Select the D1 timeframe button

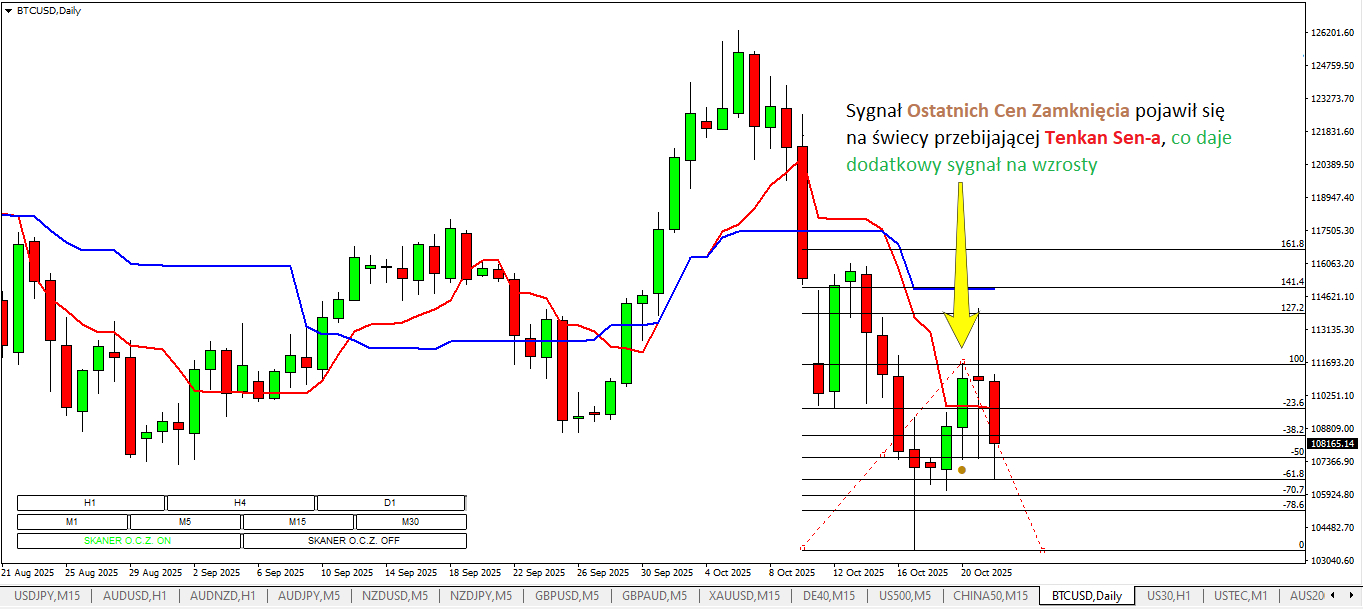tap(390, 503)
